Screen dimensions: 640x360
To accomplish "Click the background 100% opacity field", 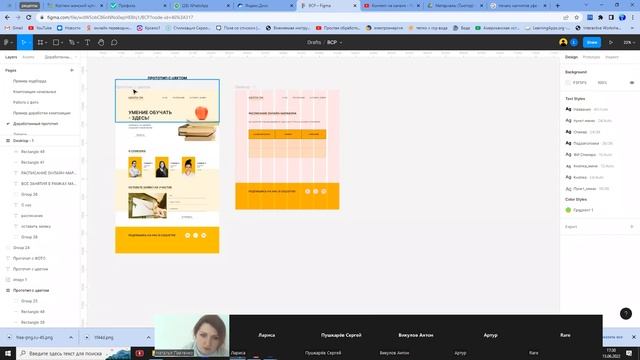I will coord(602,82).
